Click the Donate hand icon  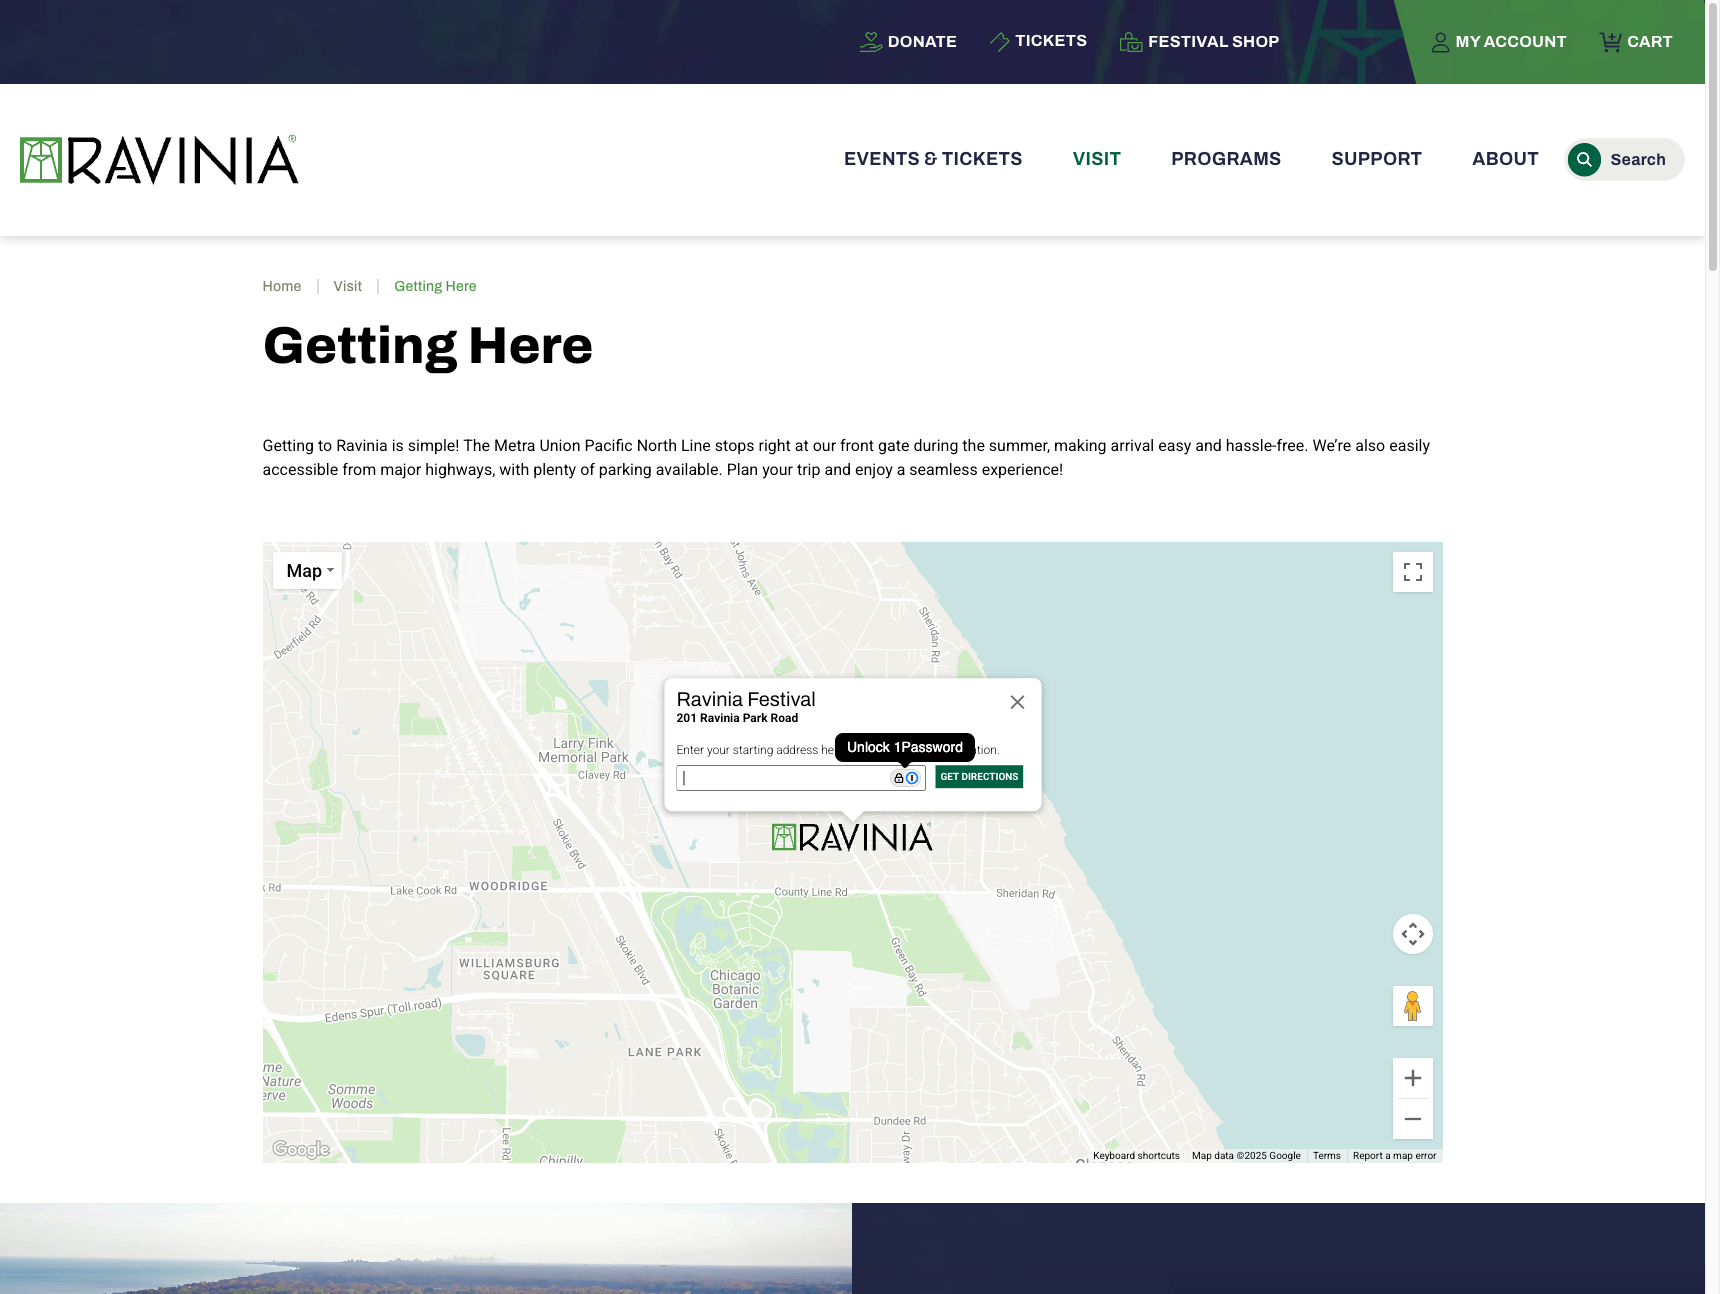(871, 42)
